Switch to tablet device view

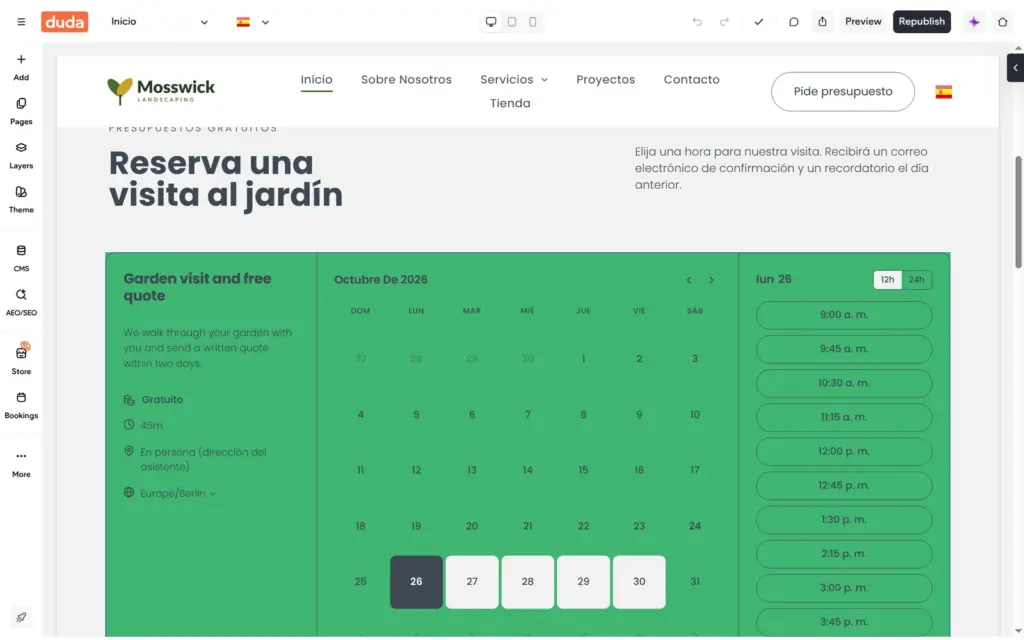[x=512, y=22]
